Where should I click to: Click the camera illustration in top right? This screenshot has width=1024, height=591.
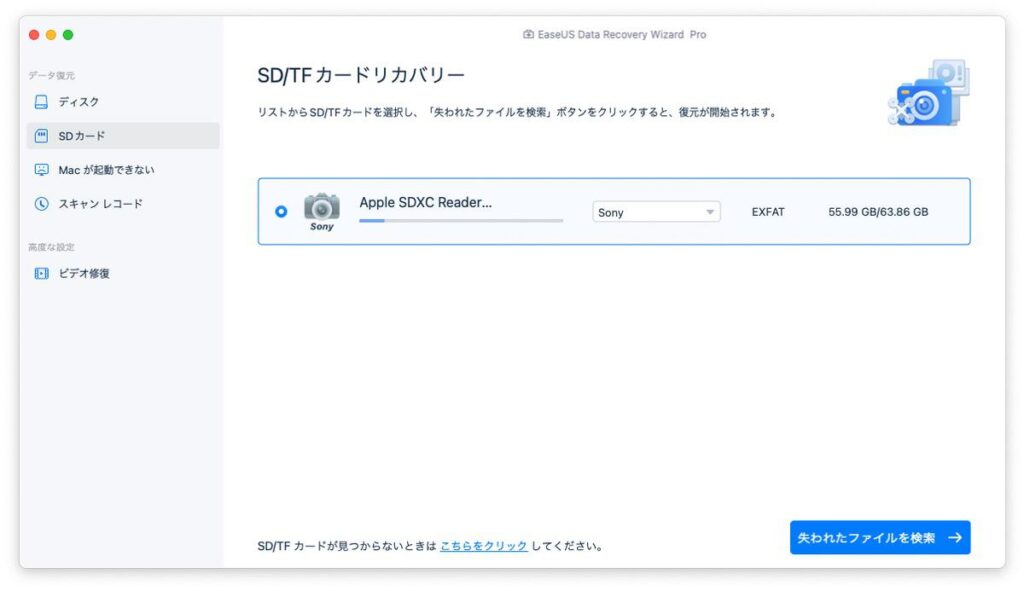pyautogui.click(x=929, y=93)
